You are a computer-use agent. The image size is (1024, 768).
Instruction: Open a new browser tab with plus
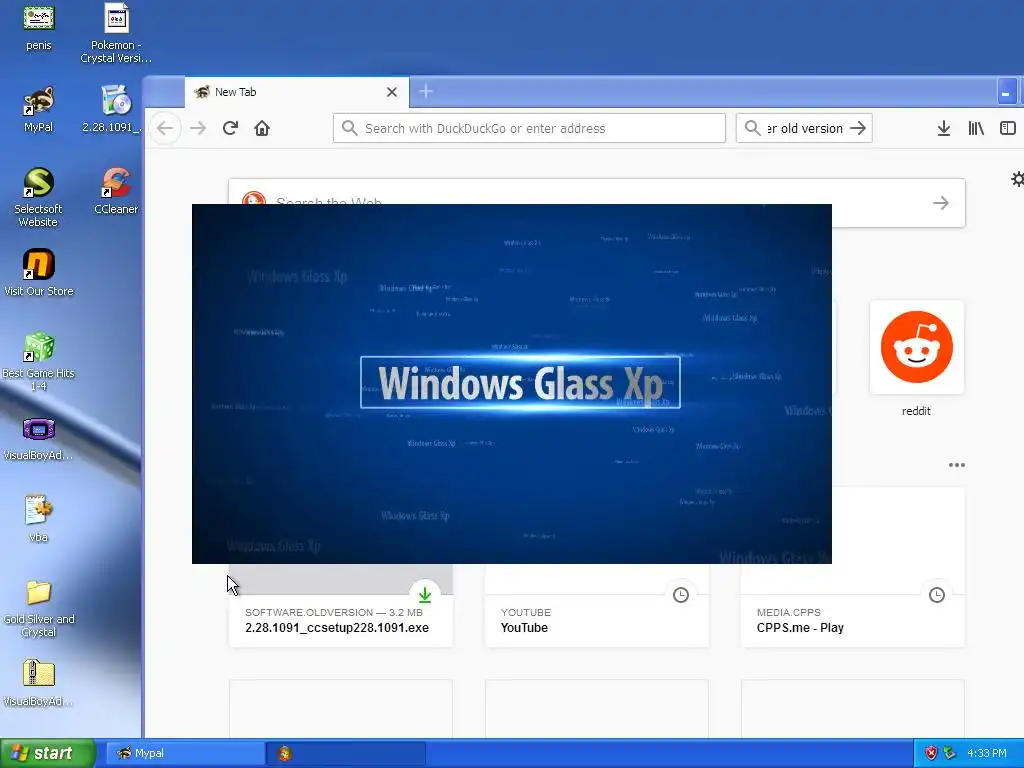pos(426,91)
